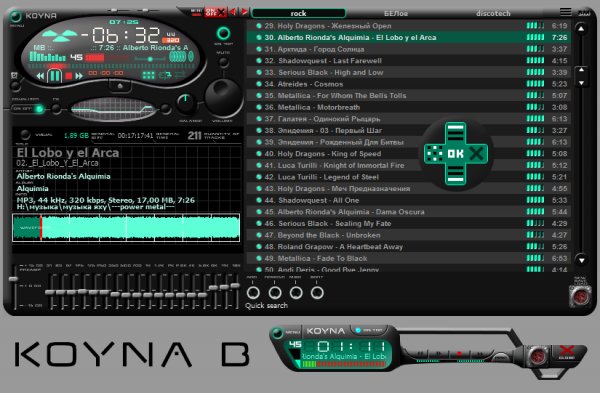Select 47. Beyond the Black - Unbroken

[408, 235]
